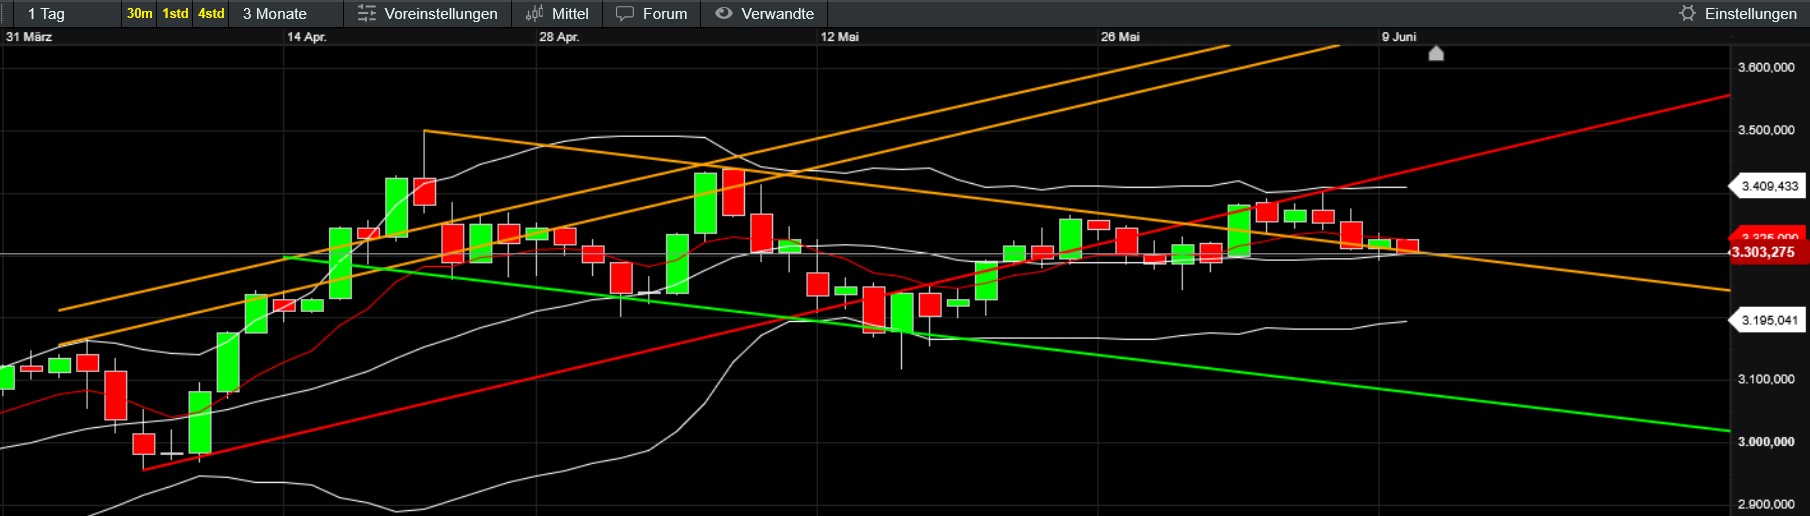Image resolution: width=1810 pixels, height=516 pixels.
Task: Open the Voreinstellungen presets menu
Action: tap(427, 14)
